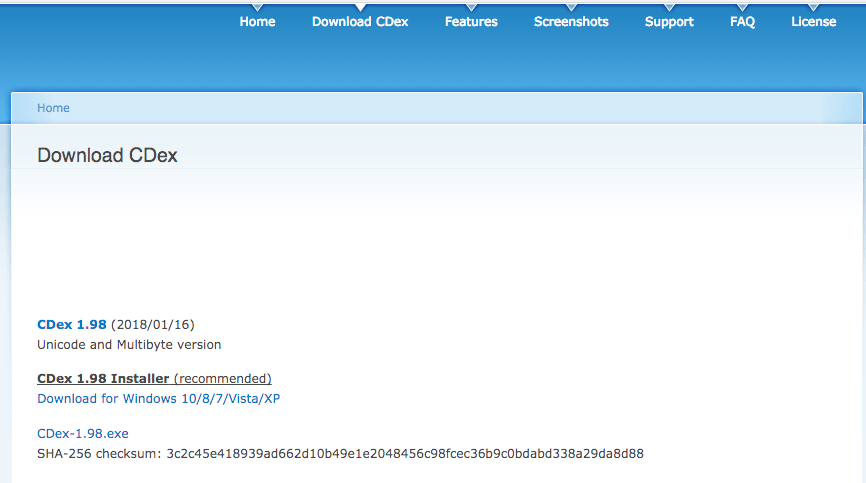Image resolution: width=866 pixels, height=483 pixels.
Task: Click the (2018/01/16) release date text
Action: click(153, 325)
